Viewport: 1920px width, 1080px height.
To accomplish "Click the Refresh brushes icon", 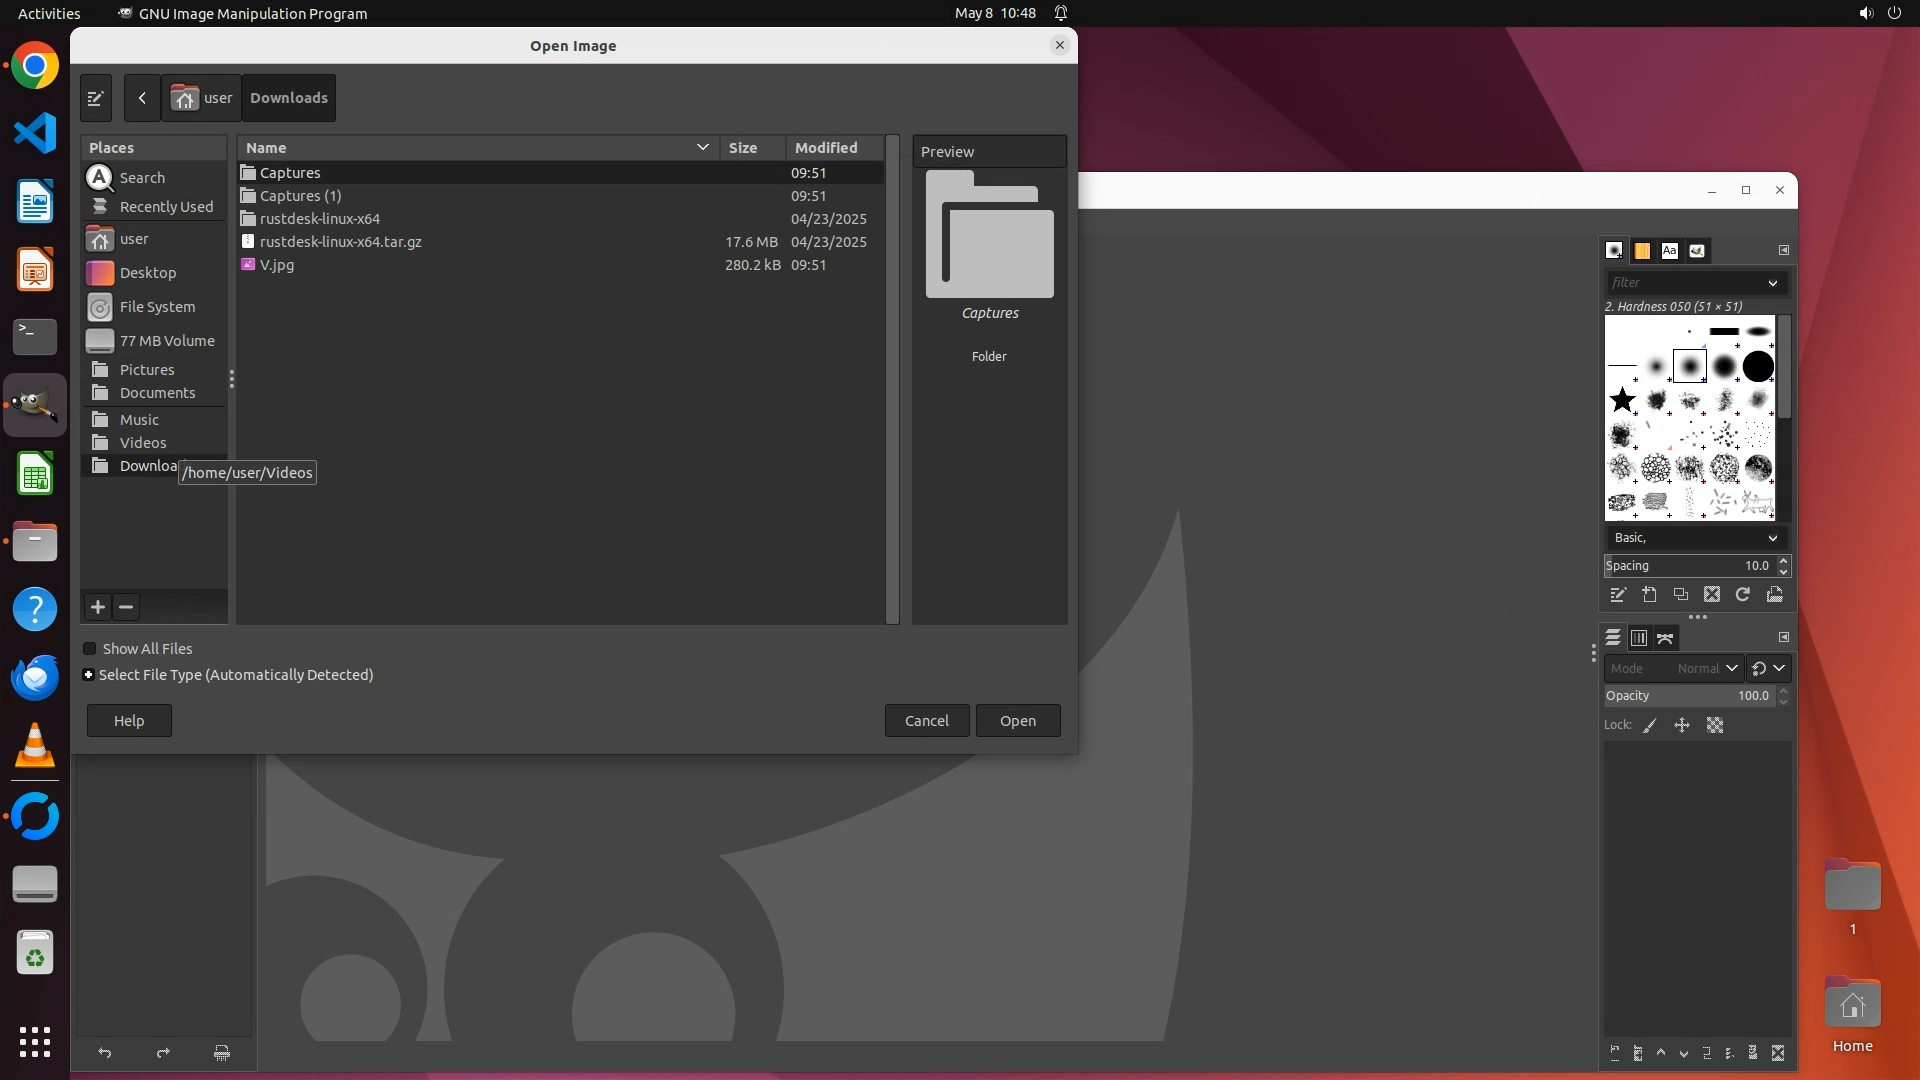I will pos(1743,595).
